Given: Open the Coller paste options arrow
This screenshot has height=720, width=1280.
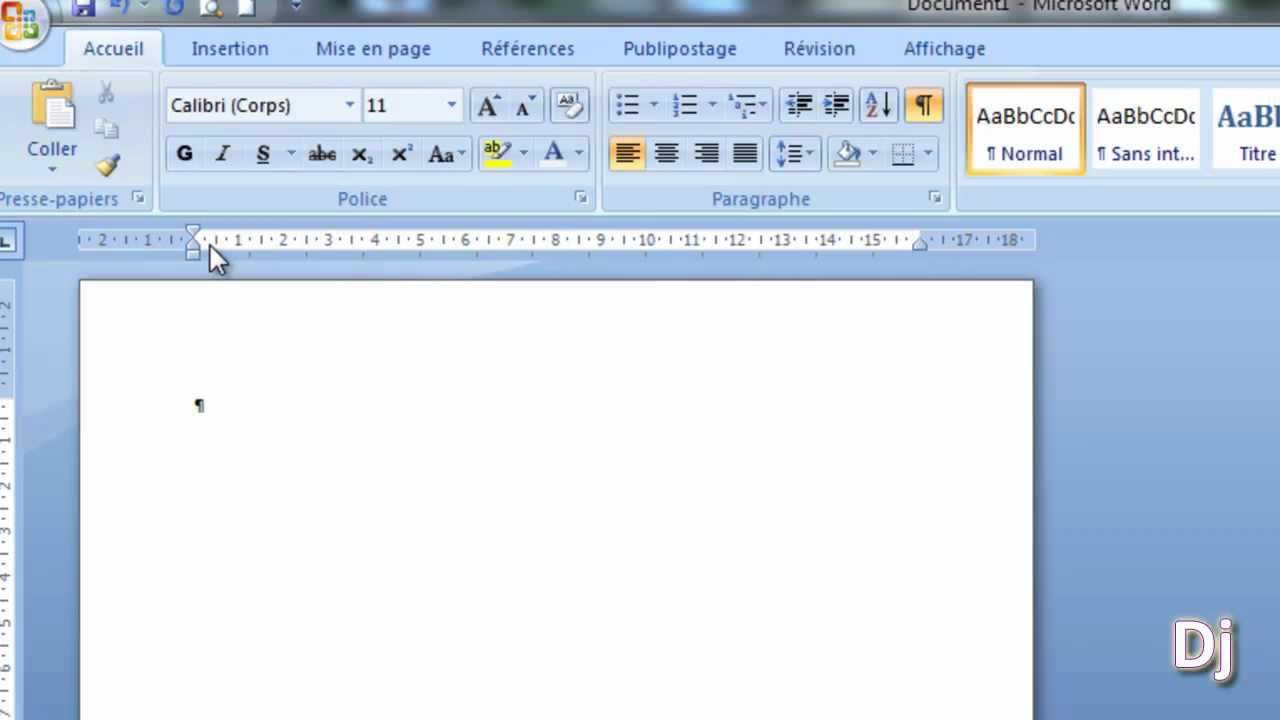Looking at the screenshot, I should click(52, 169).
